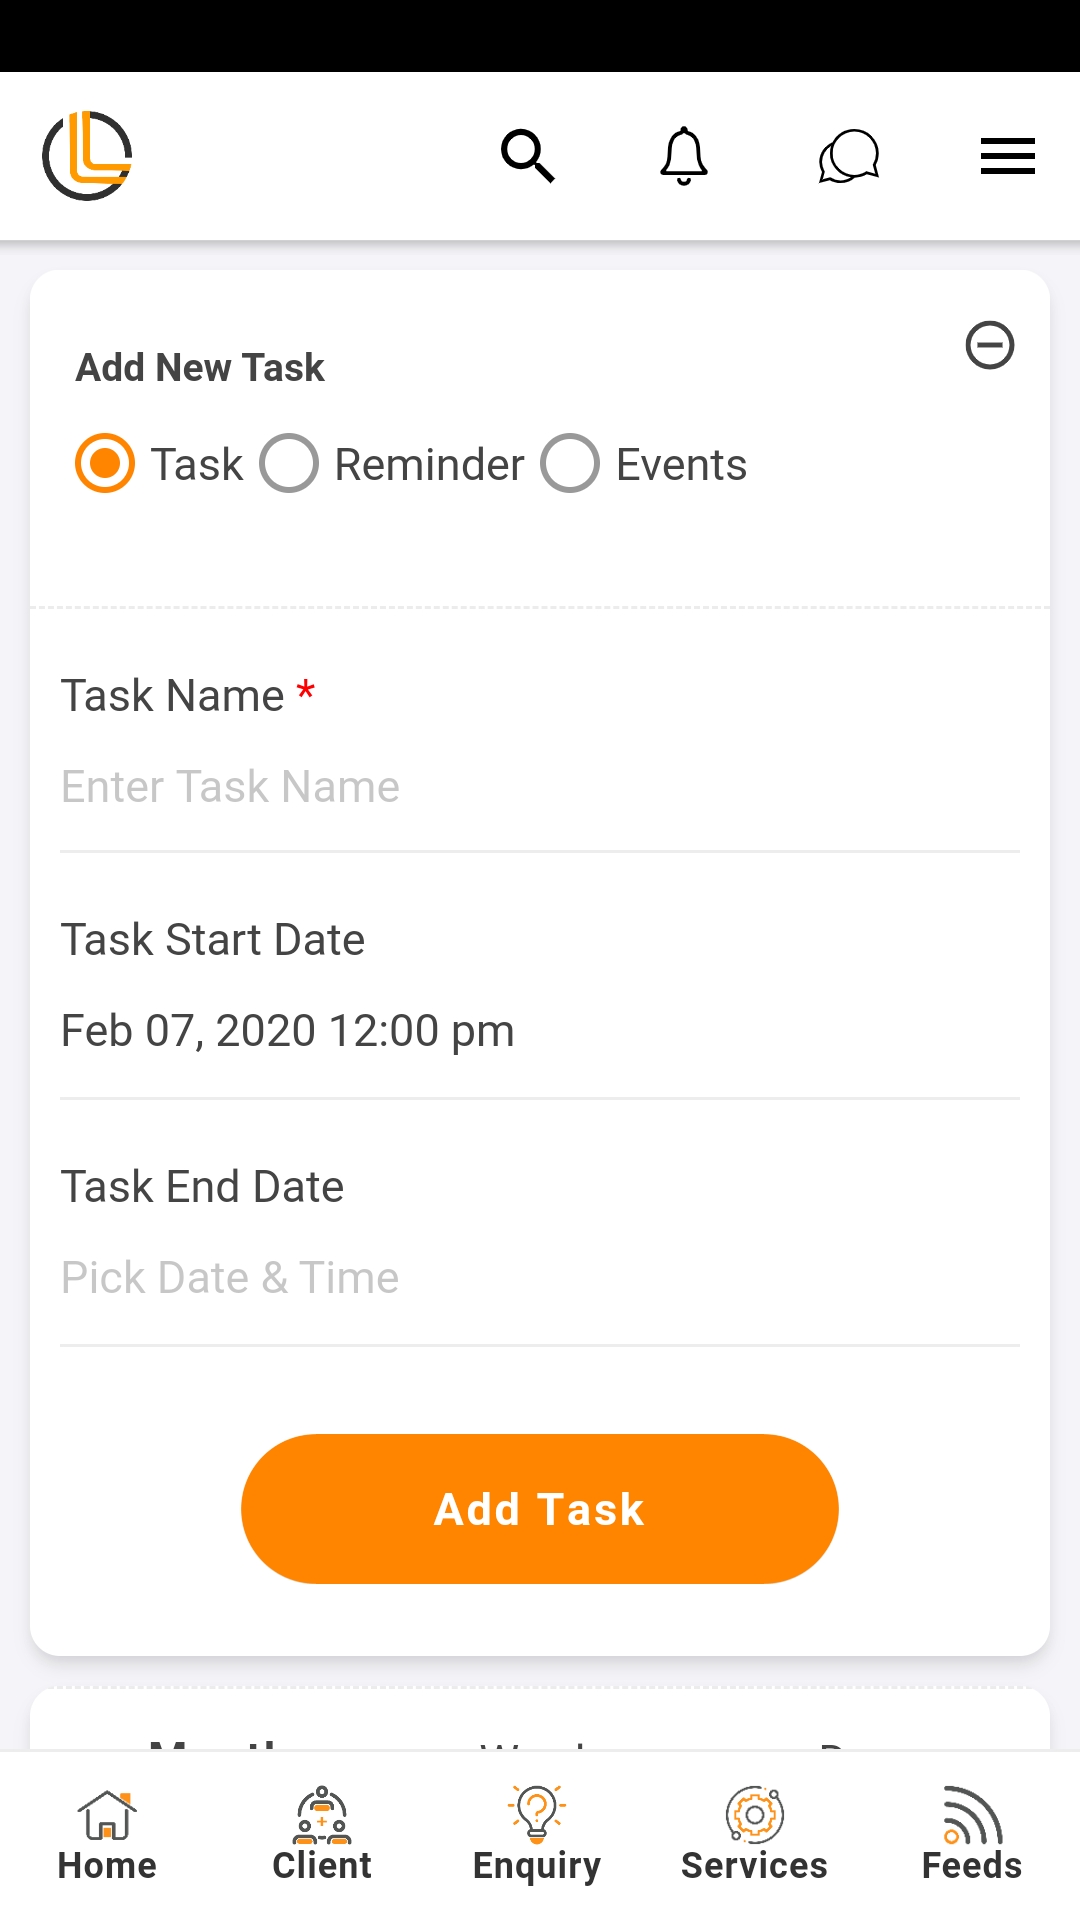The image size is (1080, 1920).
Task: Open notifications bell
Action: pos(684,156)
